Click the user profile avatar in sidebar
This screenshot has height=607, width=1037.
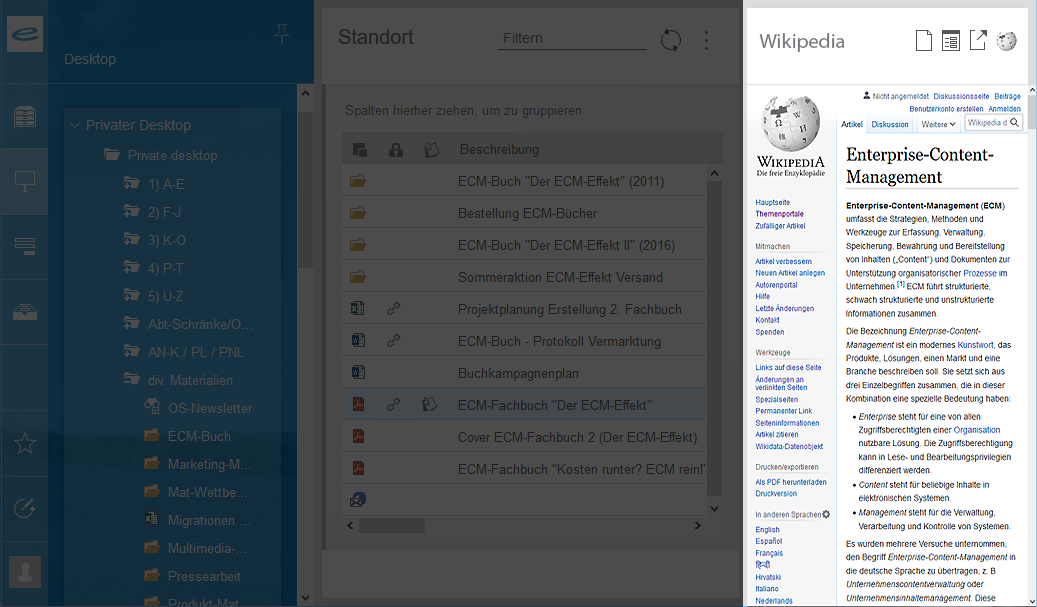click(x=25, y=572)
